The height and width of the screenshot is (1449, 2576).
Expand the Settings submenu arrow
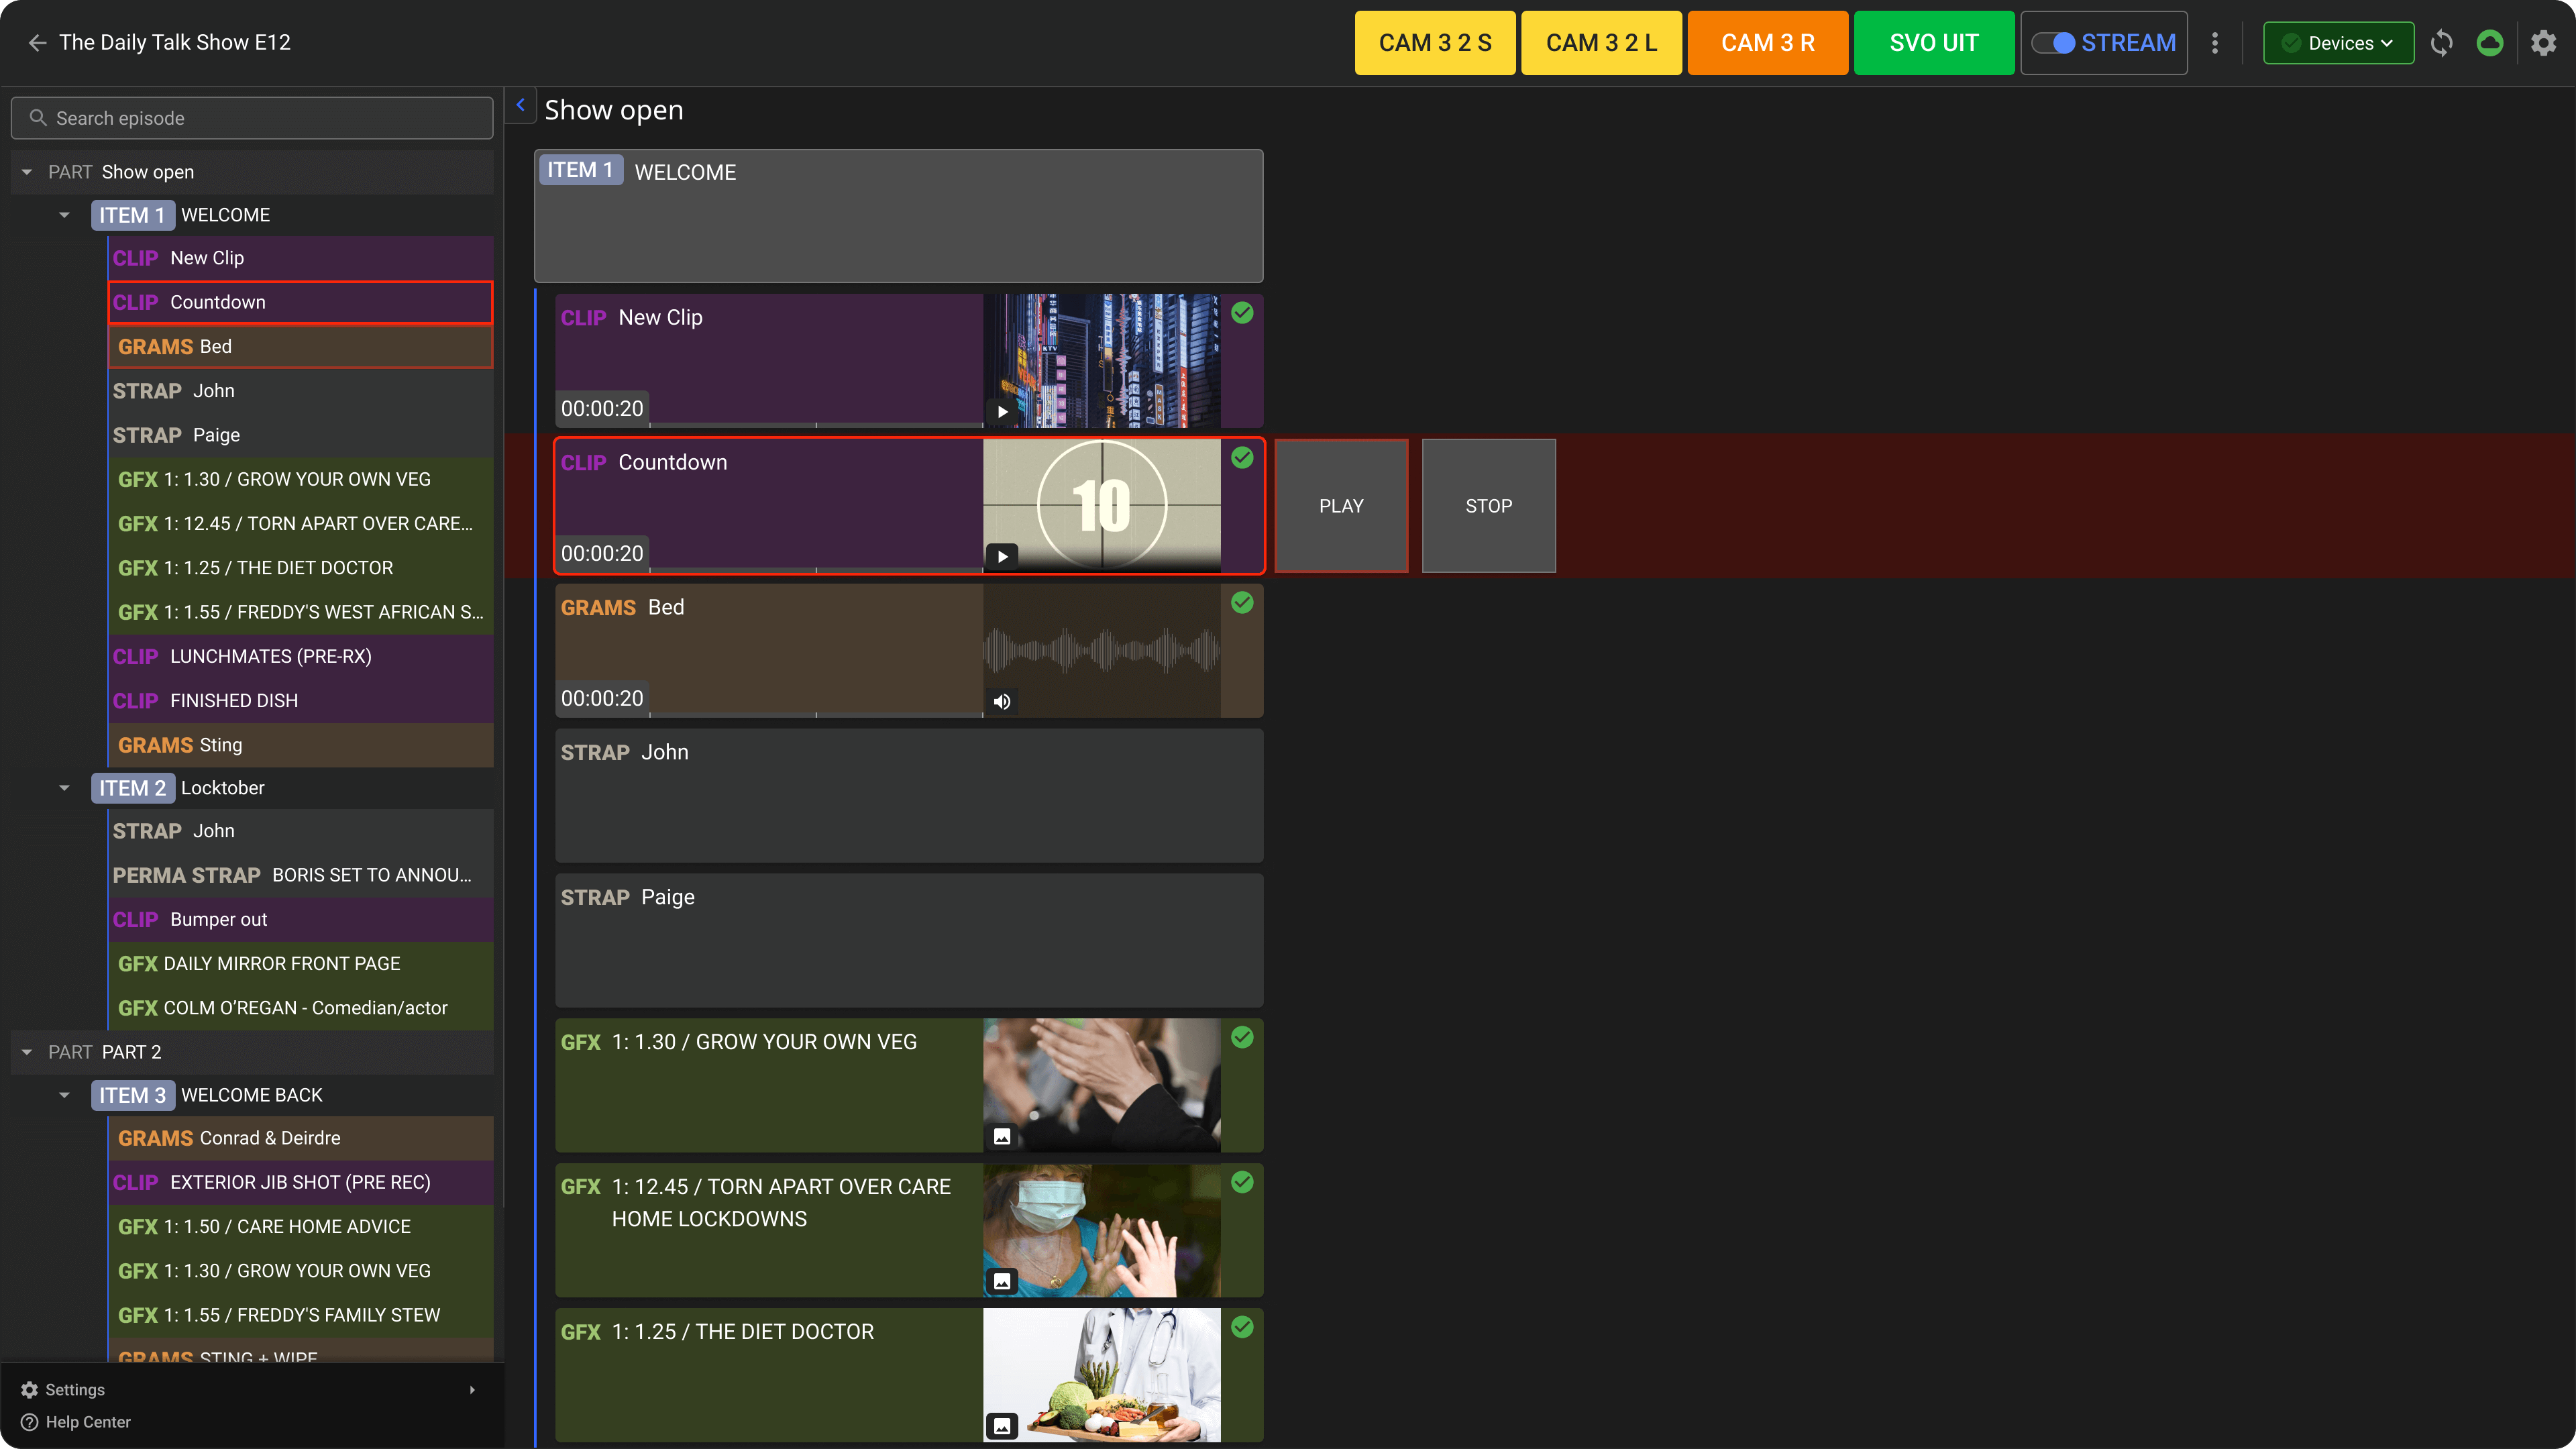pos(472,1390)
